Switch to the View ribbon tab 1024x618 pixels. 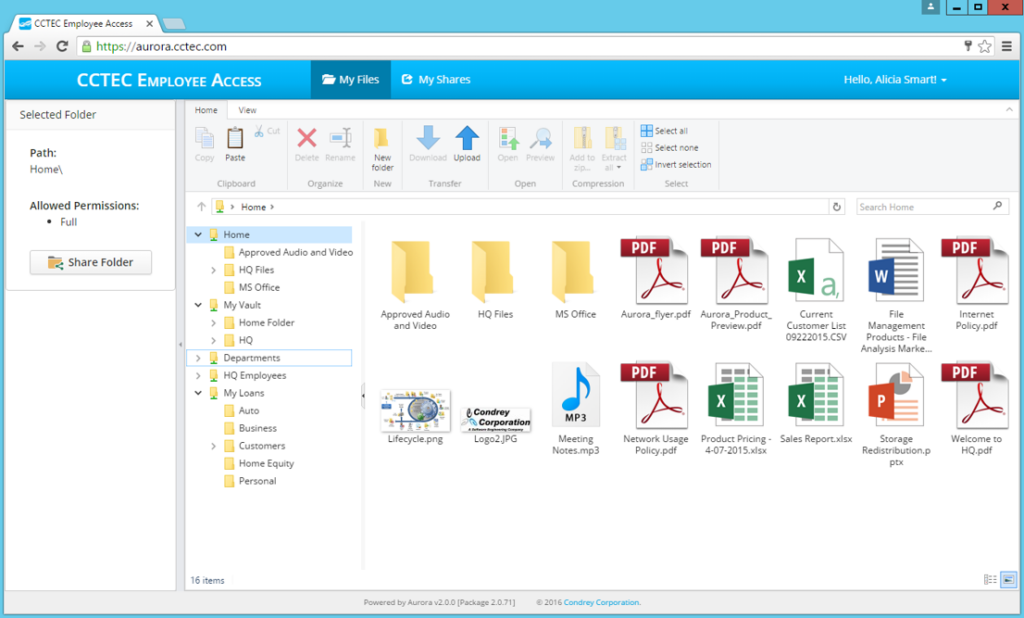(x=247, y=110)
